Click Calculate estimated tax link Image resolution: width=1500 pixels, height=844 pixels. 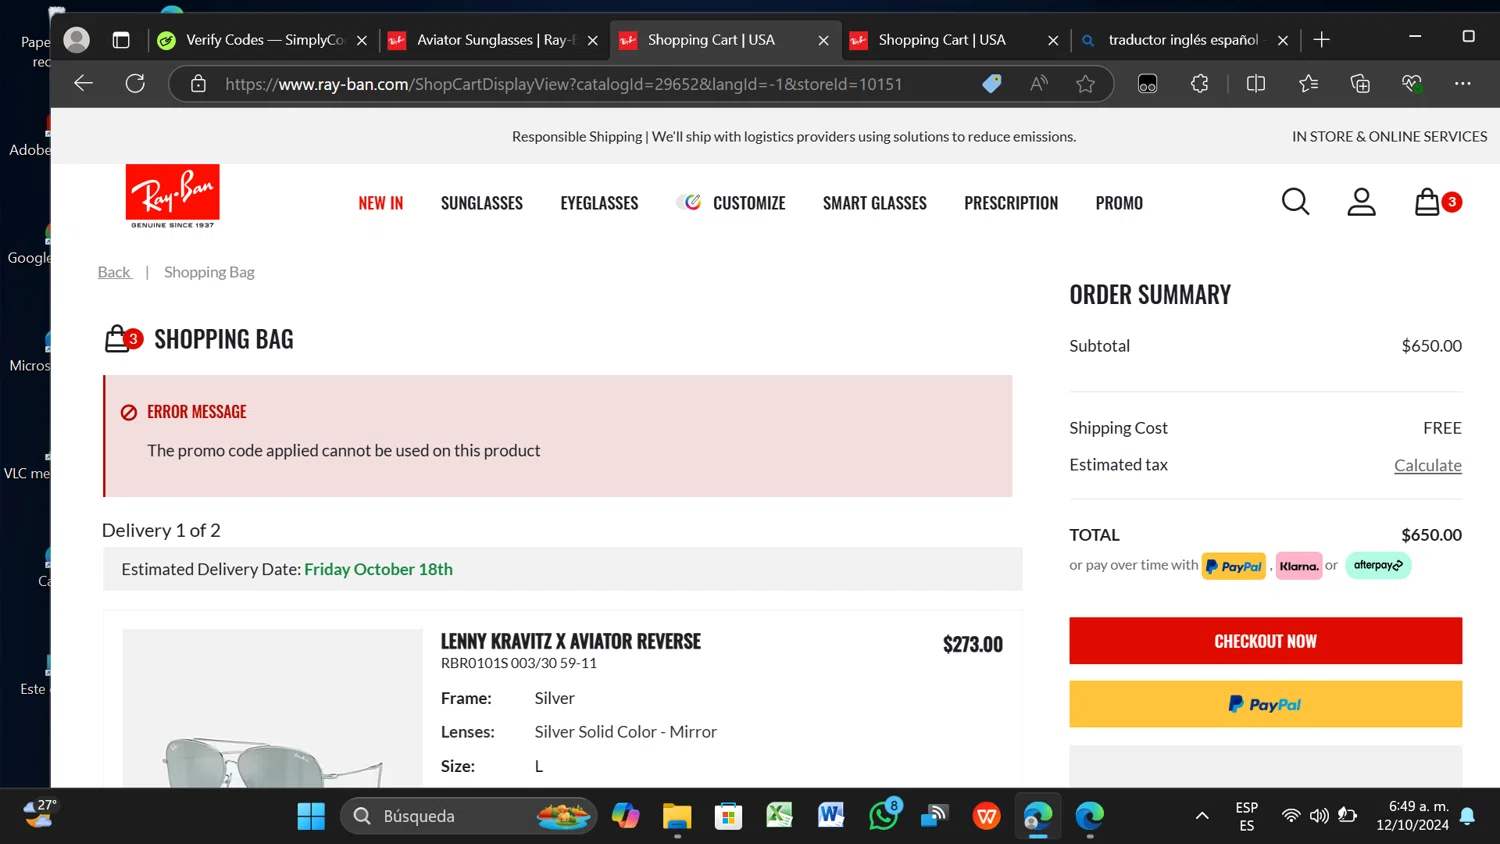point(1427,465)
